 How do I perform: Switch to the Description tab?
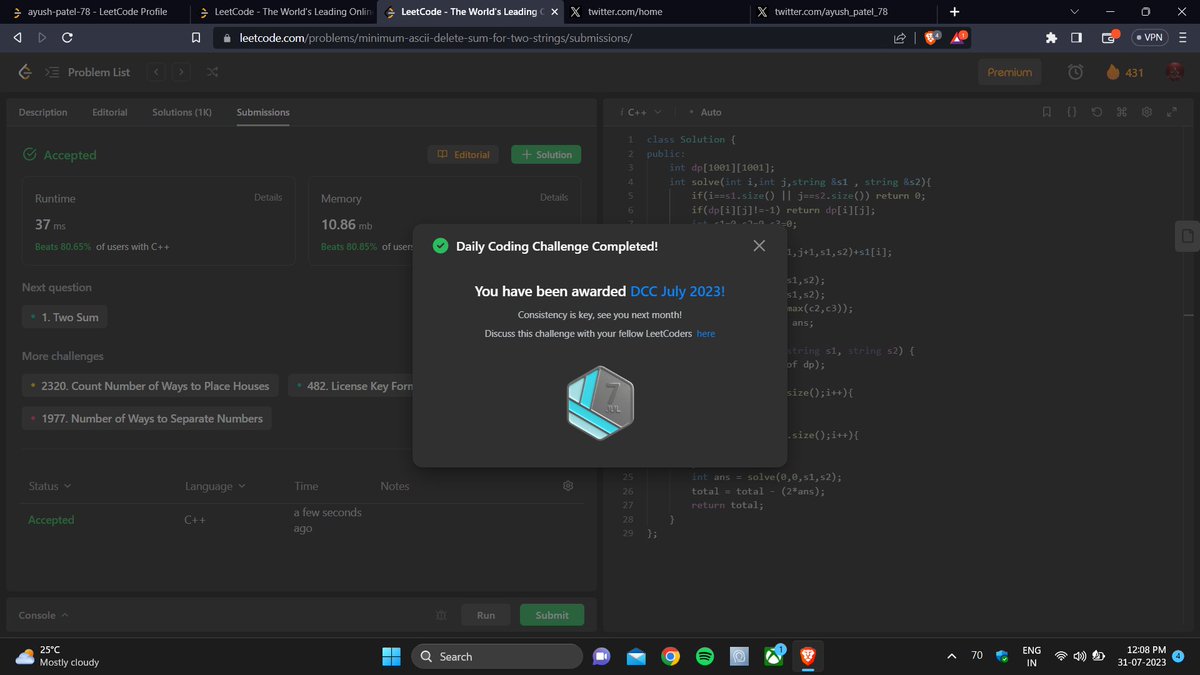42,112
